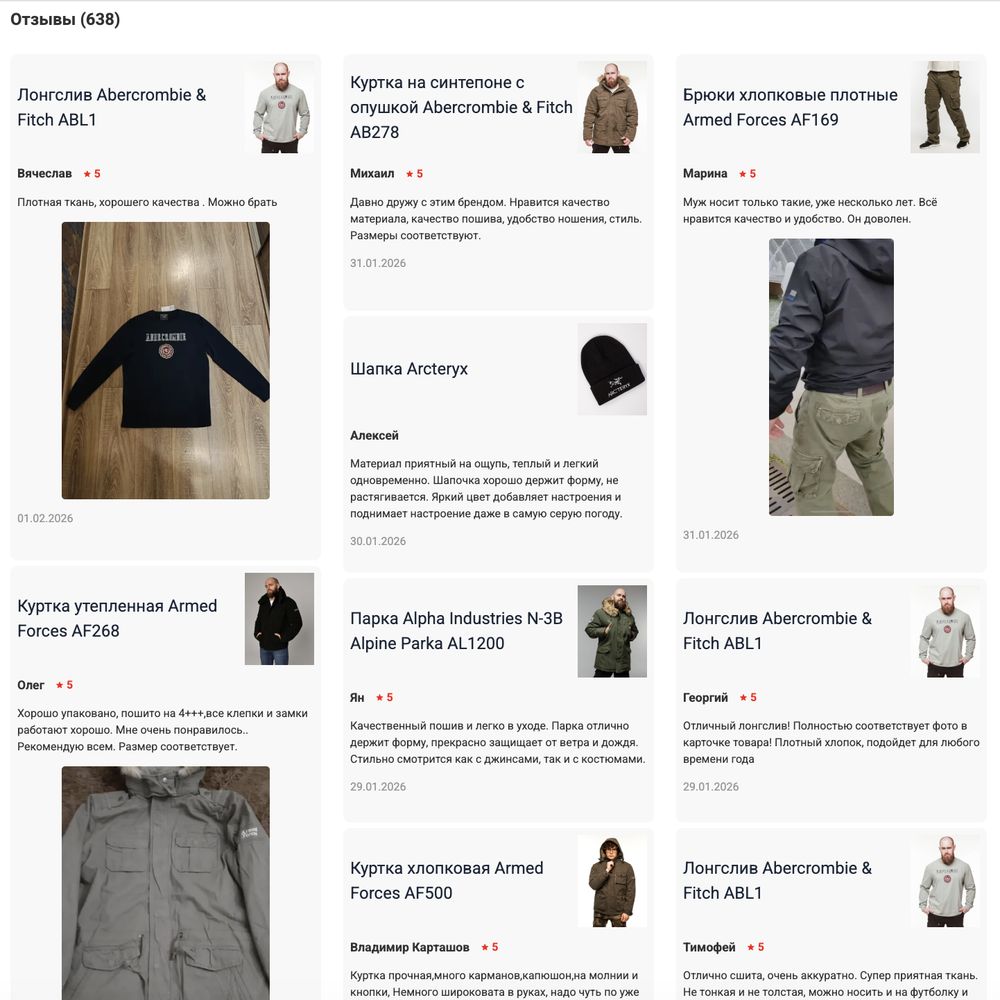Screen dimensions: 1000x1000
Task: Click Георгий's Лонгслив ABL1 product thumbnail
Action: (945, 631)
